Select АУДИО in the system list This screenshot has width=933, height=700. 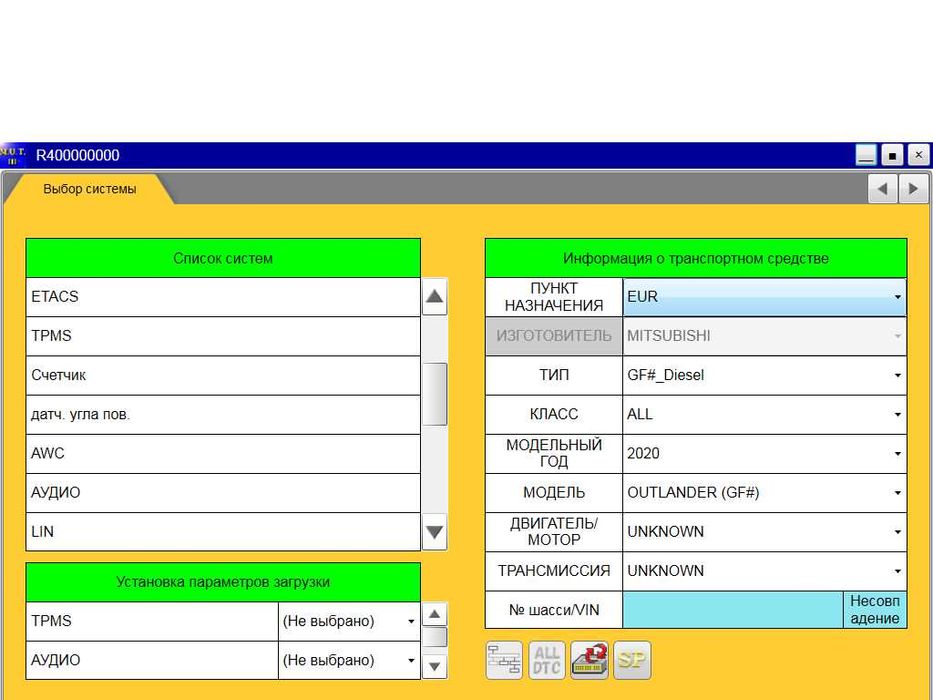[x=223, y=493]
